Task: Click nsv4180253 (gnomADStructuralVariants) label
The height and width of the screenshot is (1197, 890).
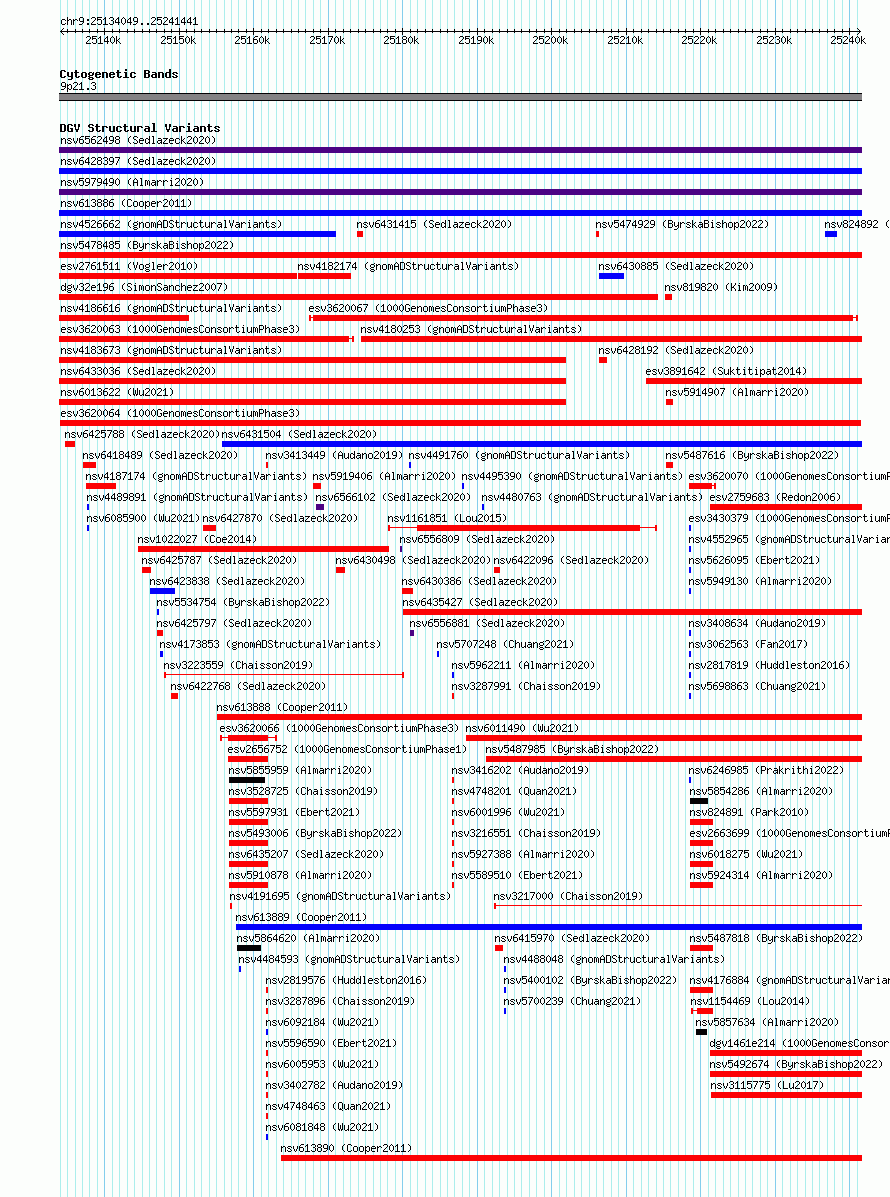Action: [x=471, y=330]
